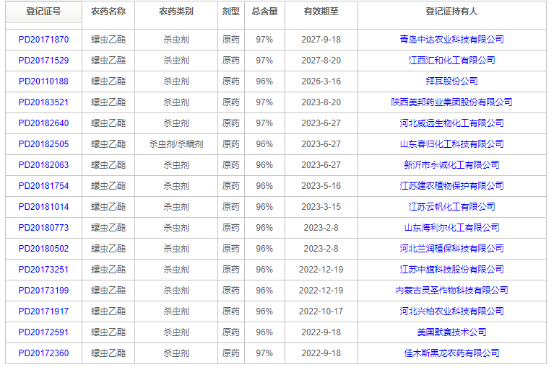
Task: Click holder 陕西美邦药业集团股份有限公司
Action: point(452,102)
